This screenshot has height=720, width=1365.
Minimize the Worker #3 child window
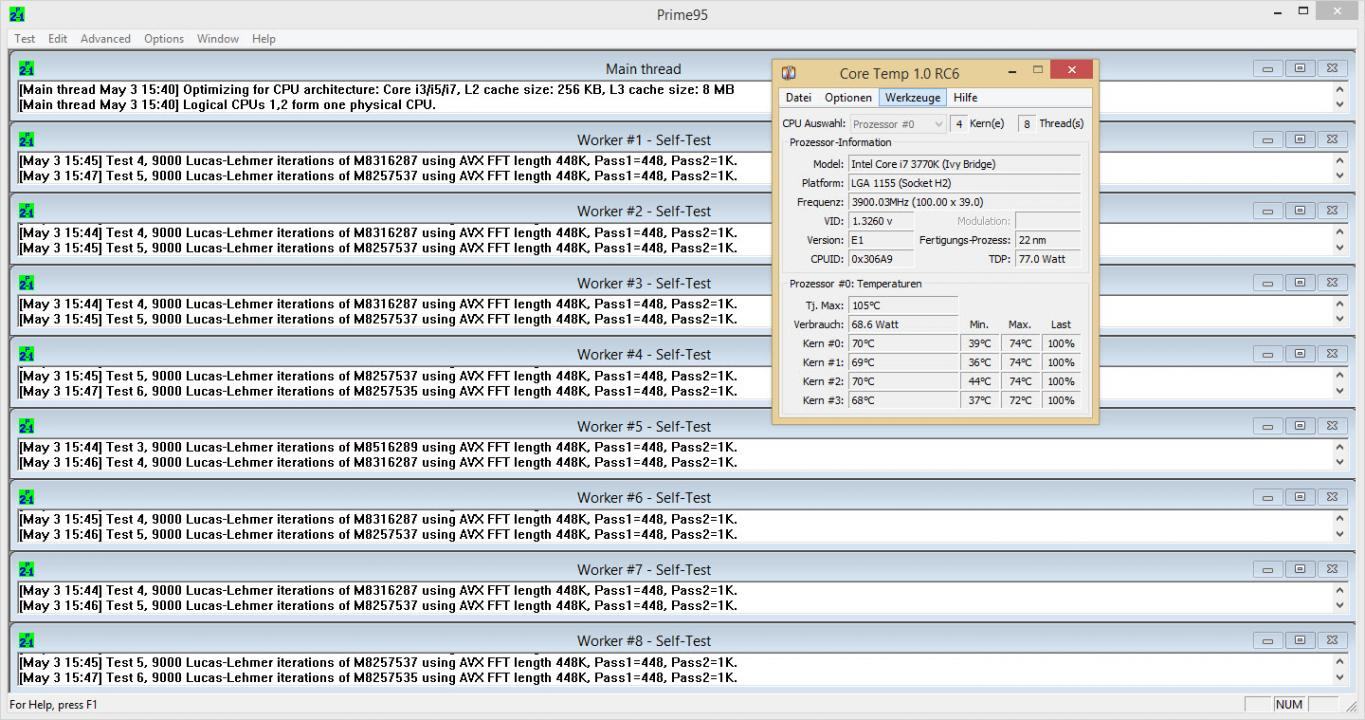[x=1268, y=282]
